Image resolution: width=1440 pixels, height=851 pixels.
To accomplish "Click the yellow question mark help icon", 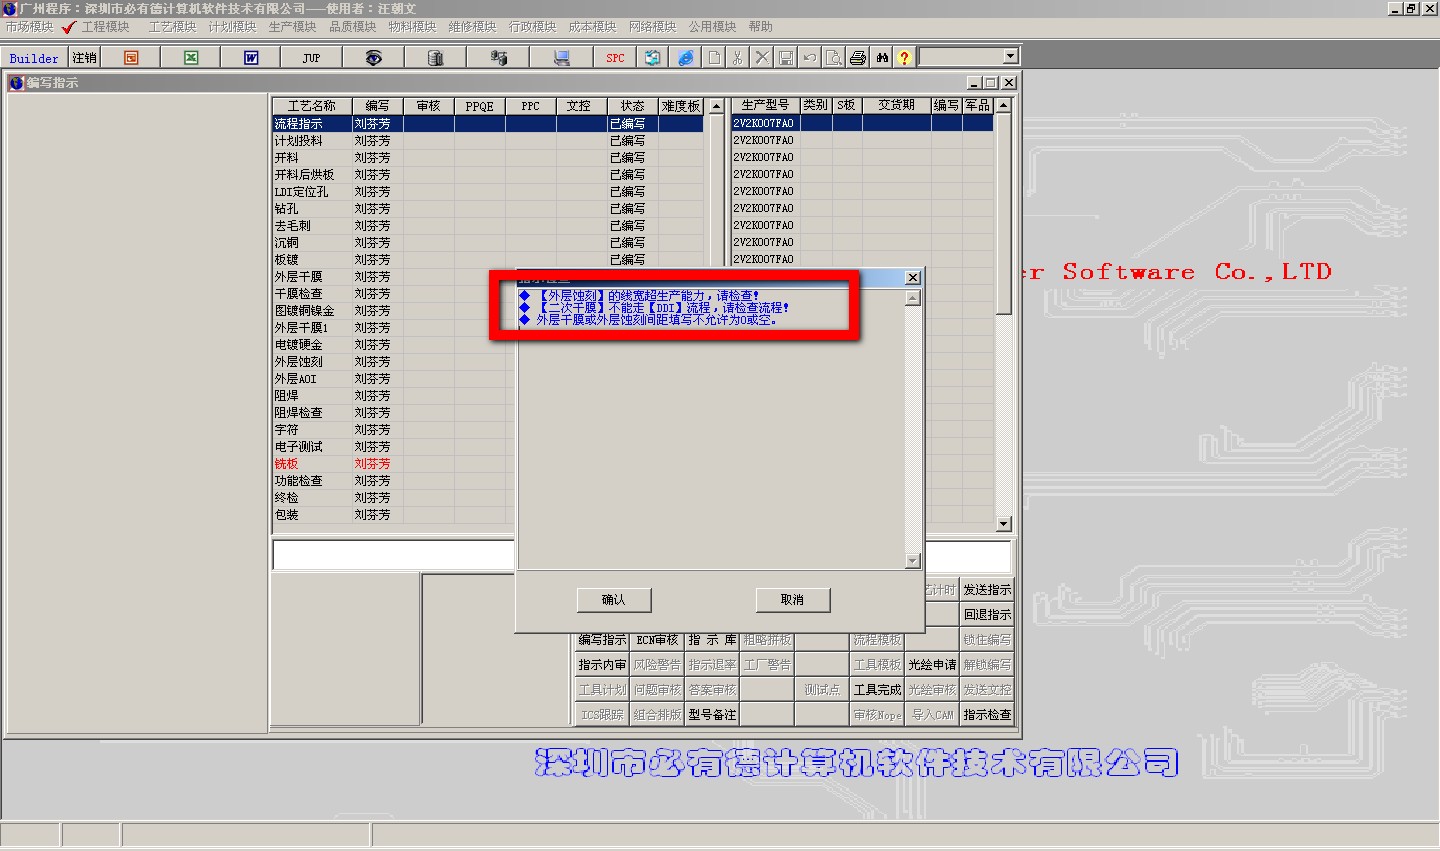I will click(905, 58).
